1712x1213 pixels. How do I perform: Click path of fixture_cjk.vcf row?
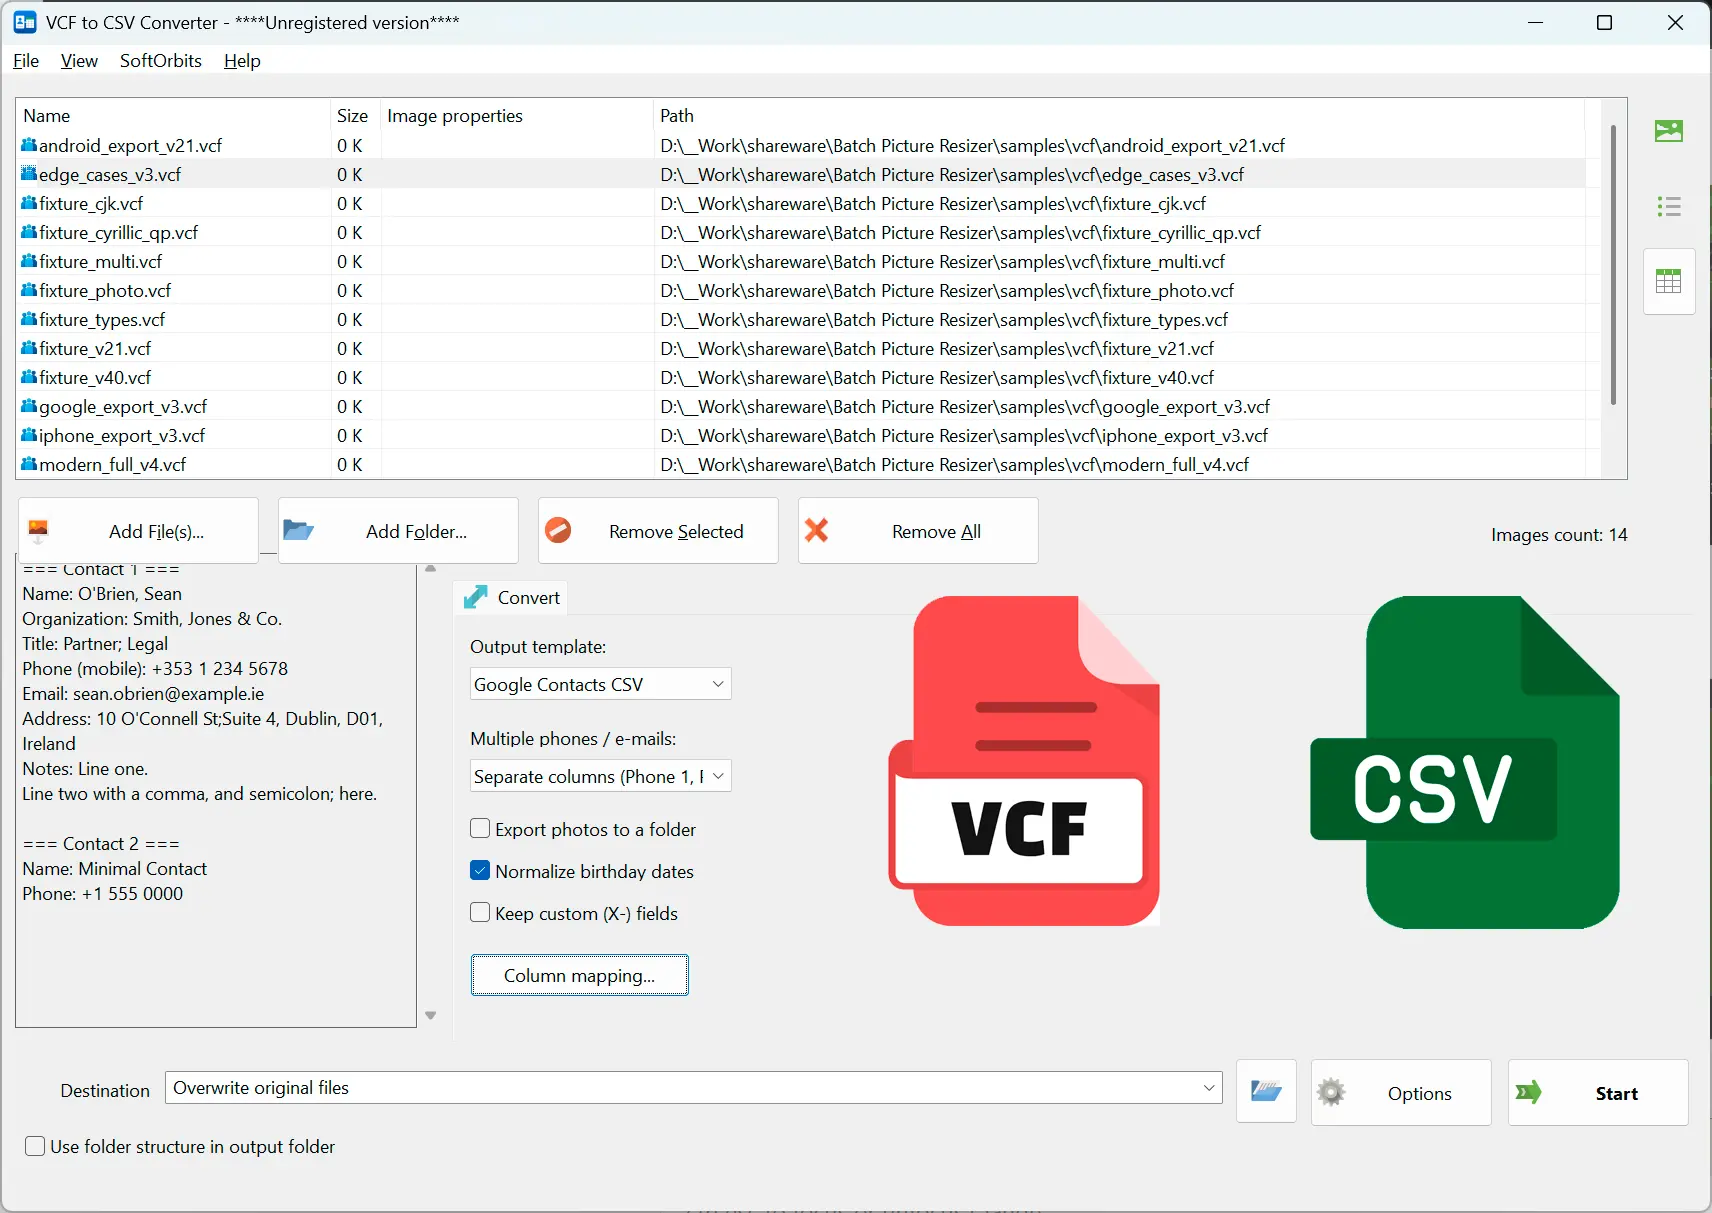[933, 204]
